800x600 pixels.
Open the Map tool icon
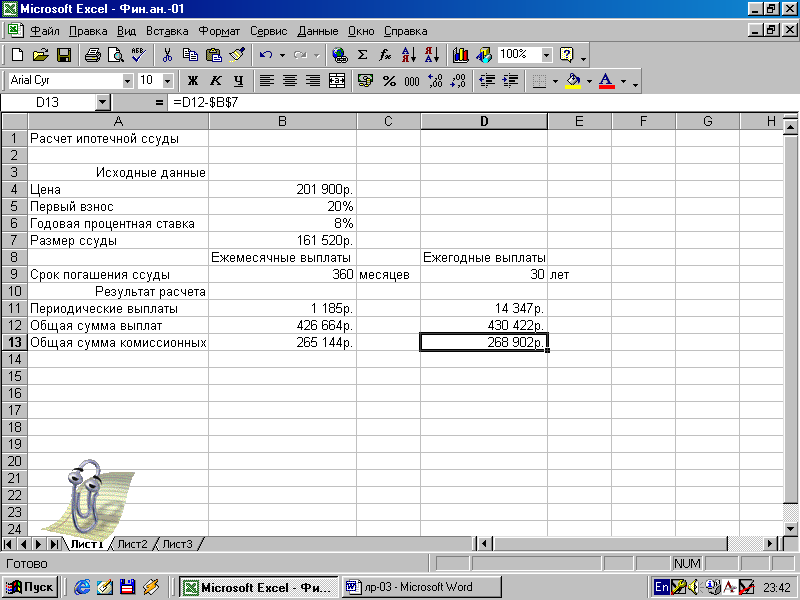click(484, 55)
